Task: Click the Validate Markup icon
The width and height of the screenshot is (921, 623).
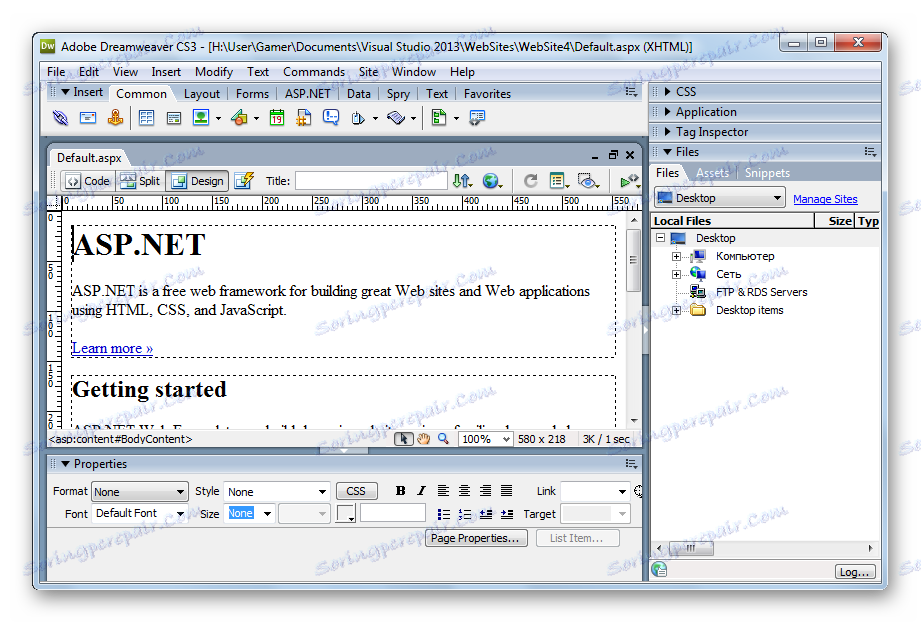Action: [x=628, y=181]
